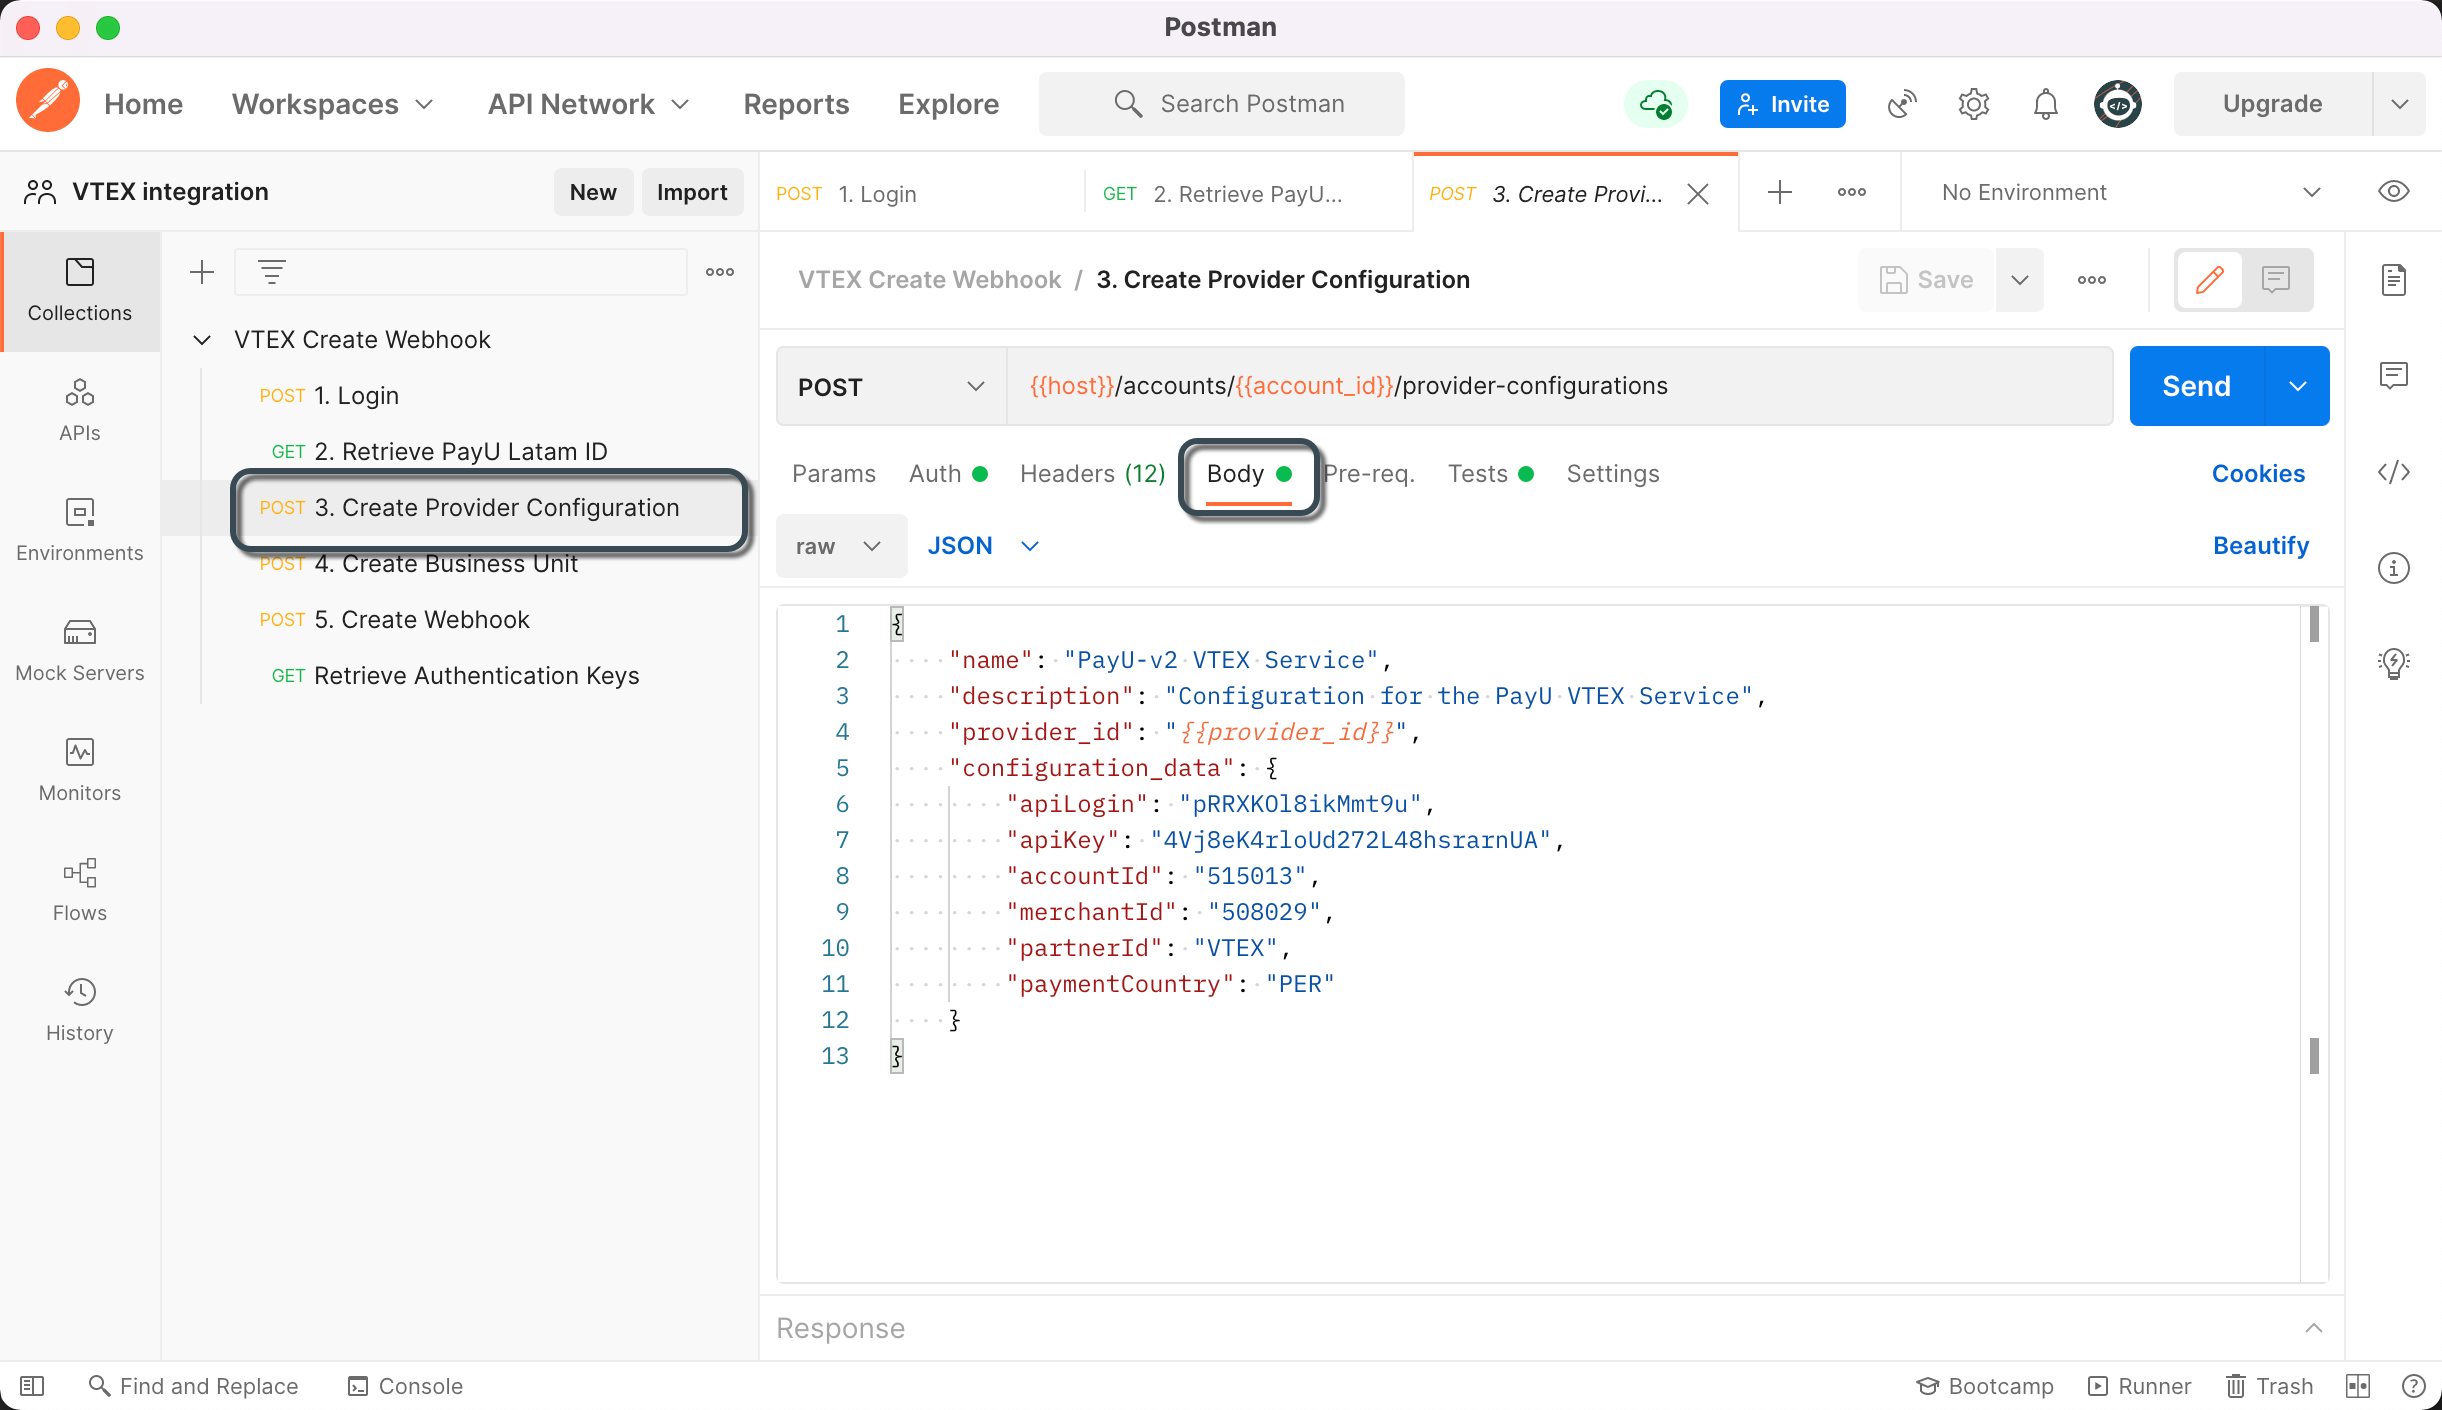Click the request URL field
Screen dimensions: 2442x1410
tap(1560, 386)
